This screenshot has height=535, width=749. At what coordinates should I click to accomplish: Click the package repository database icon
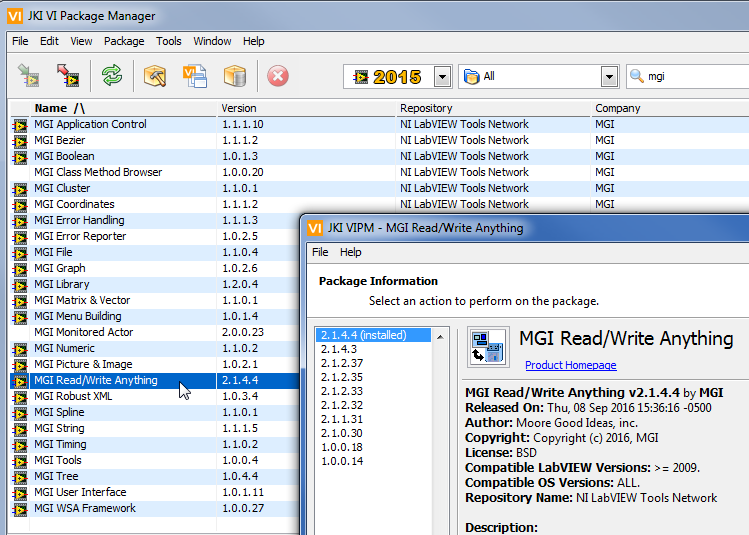[235, 75]
